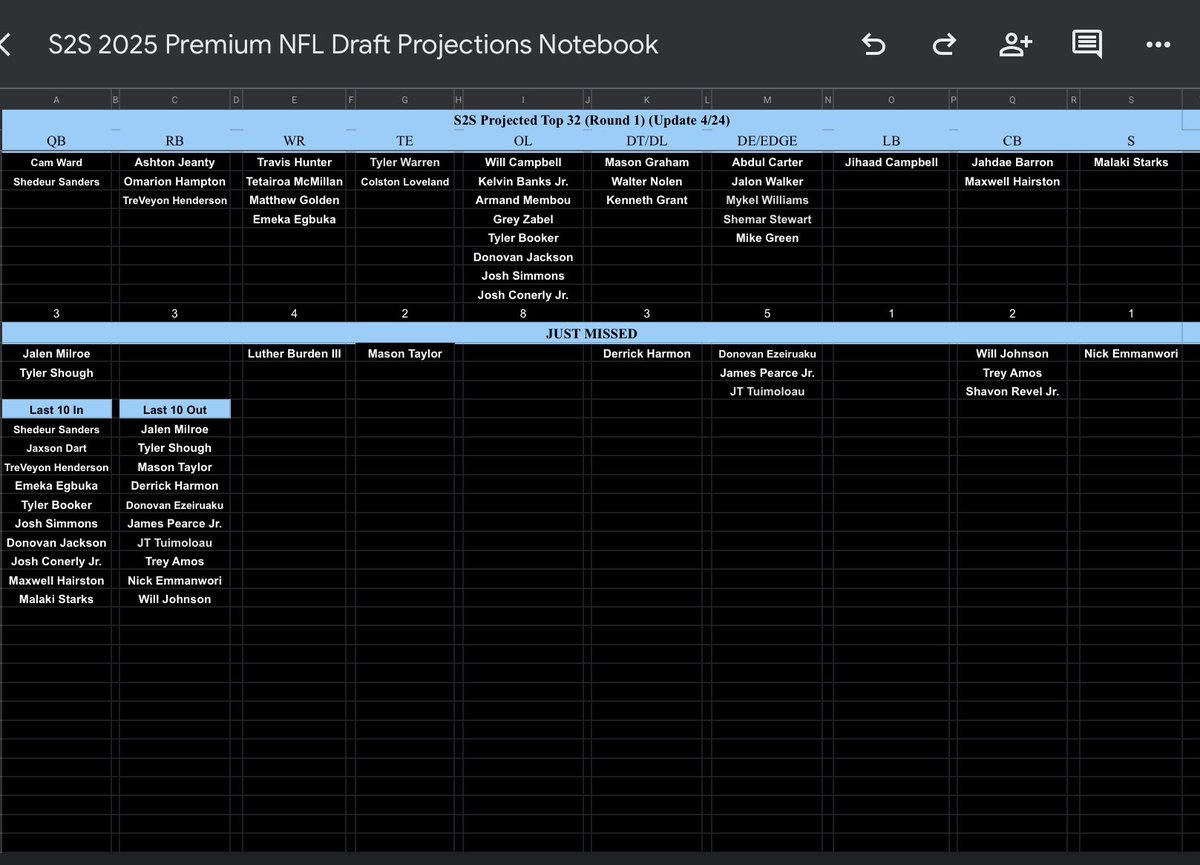Select column I header
Screen dimensions: 1200x865
click(x=523, y=99)
